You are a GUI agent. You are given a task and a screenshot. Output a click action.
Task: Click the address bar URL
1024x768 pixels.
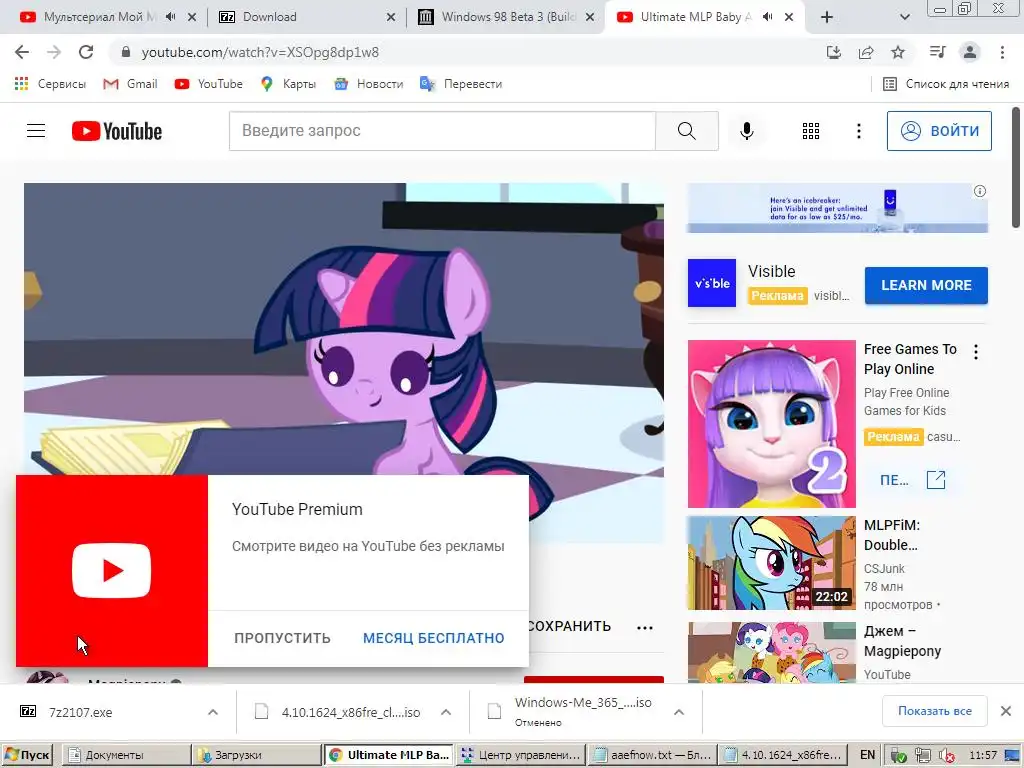click(x=260, y=52)
